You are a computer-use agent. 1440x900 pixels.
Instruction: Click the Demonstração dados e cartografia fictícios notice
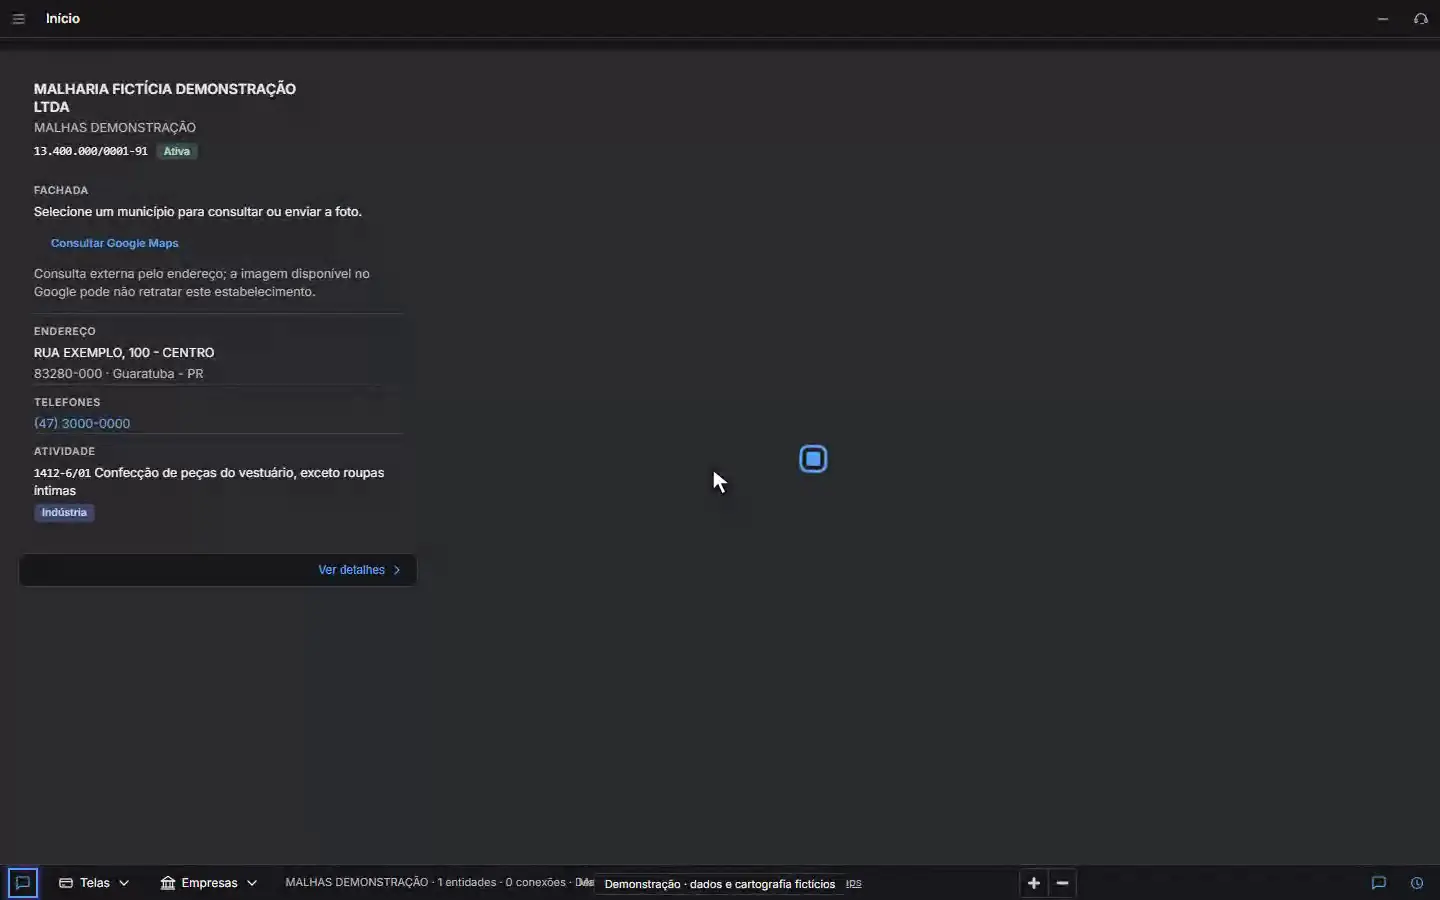click(720, 884)
